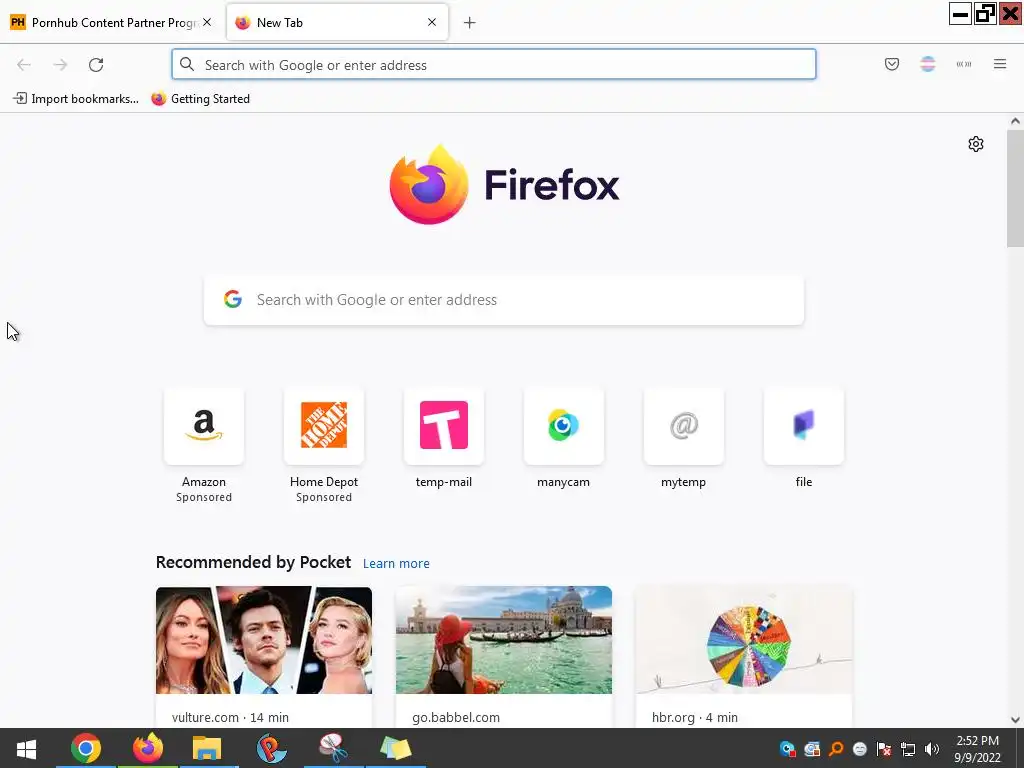Click the 'hbr.org · 4 min' caption
This screenshot has height=768, width=1024.
pyautogui.click(x=695, y=717)
